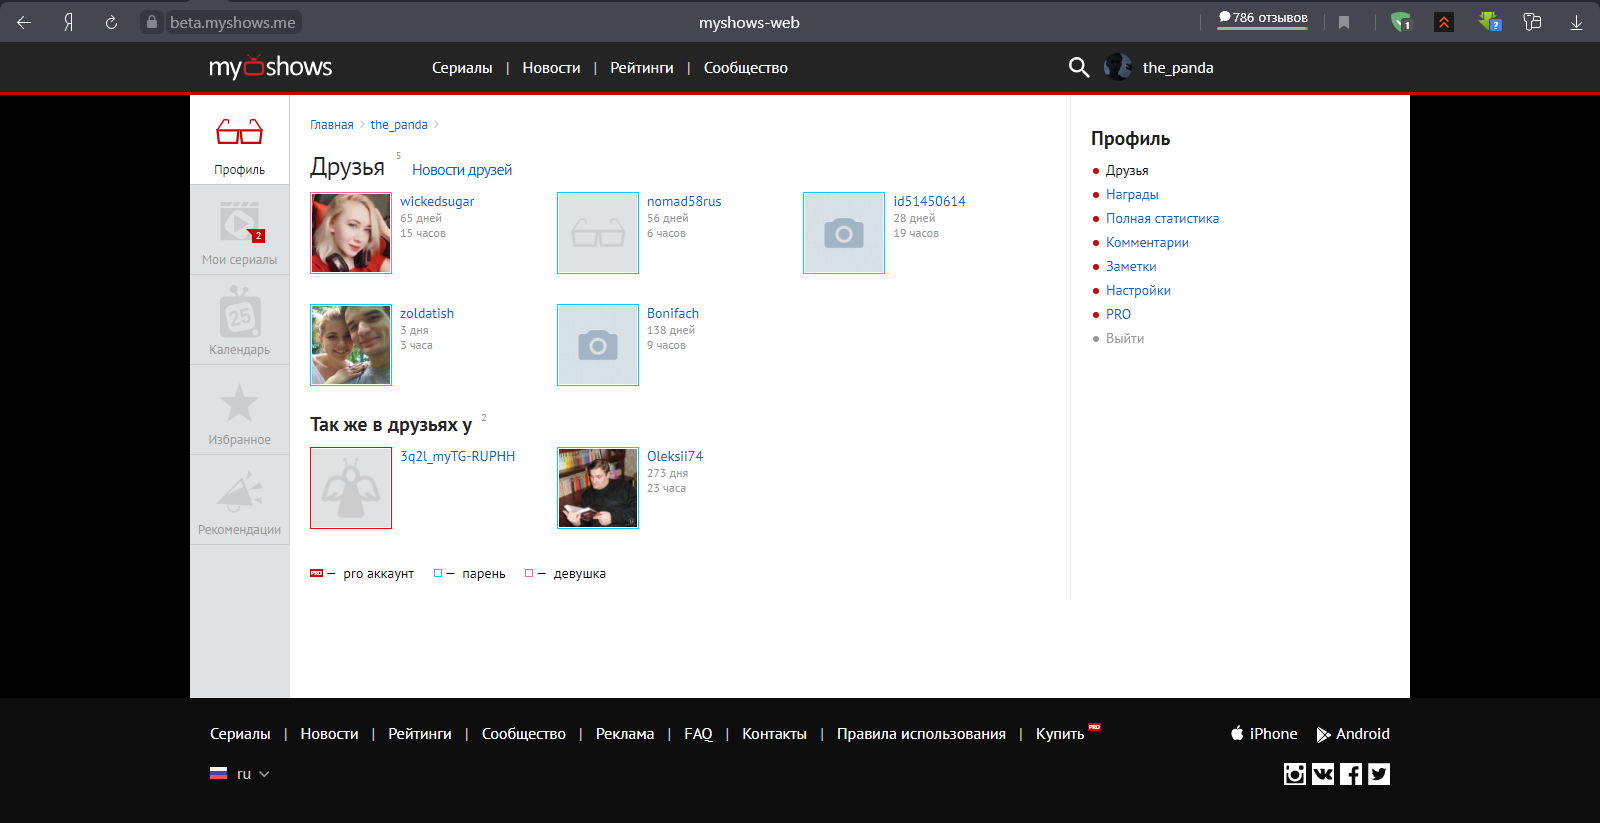Bookmark this page in browser
This screenshot has height=823, width=1600.
click(x=1344, y=22)
